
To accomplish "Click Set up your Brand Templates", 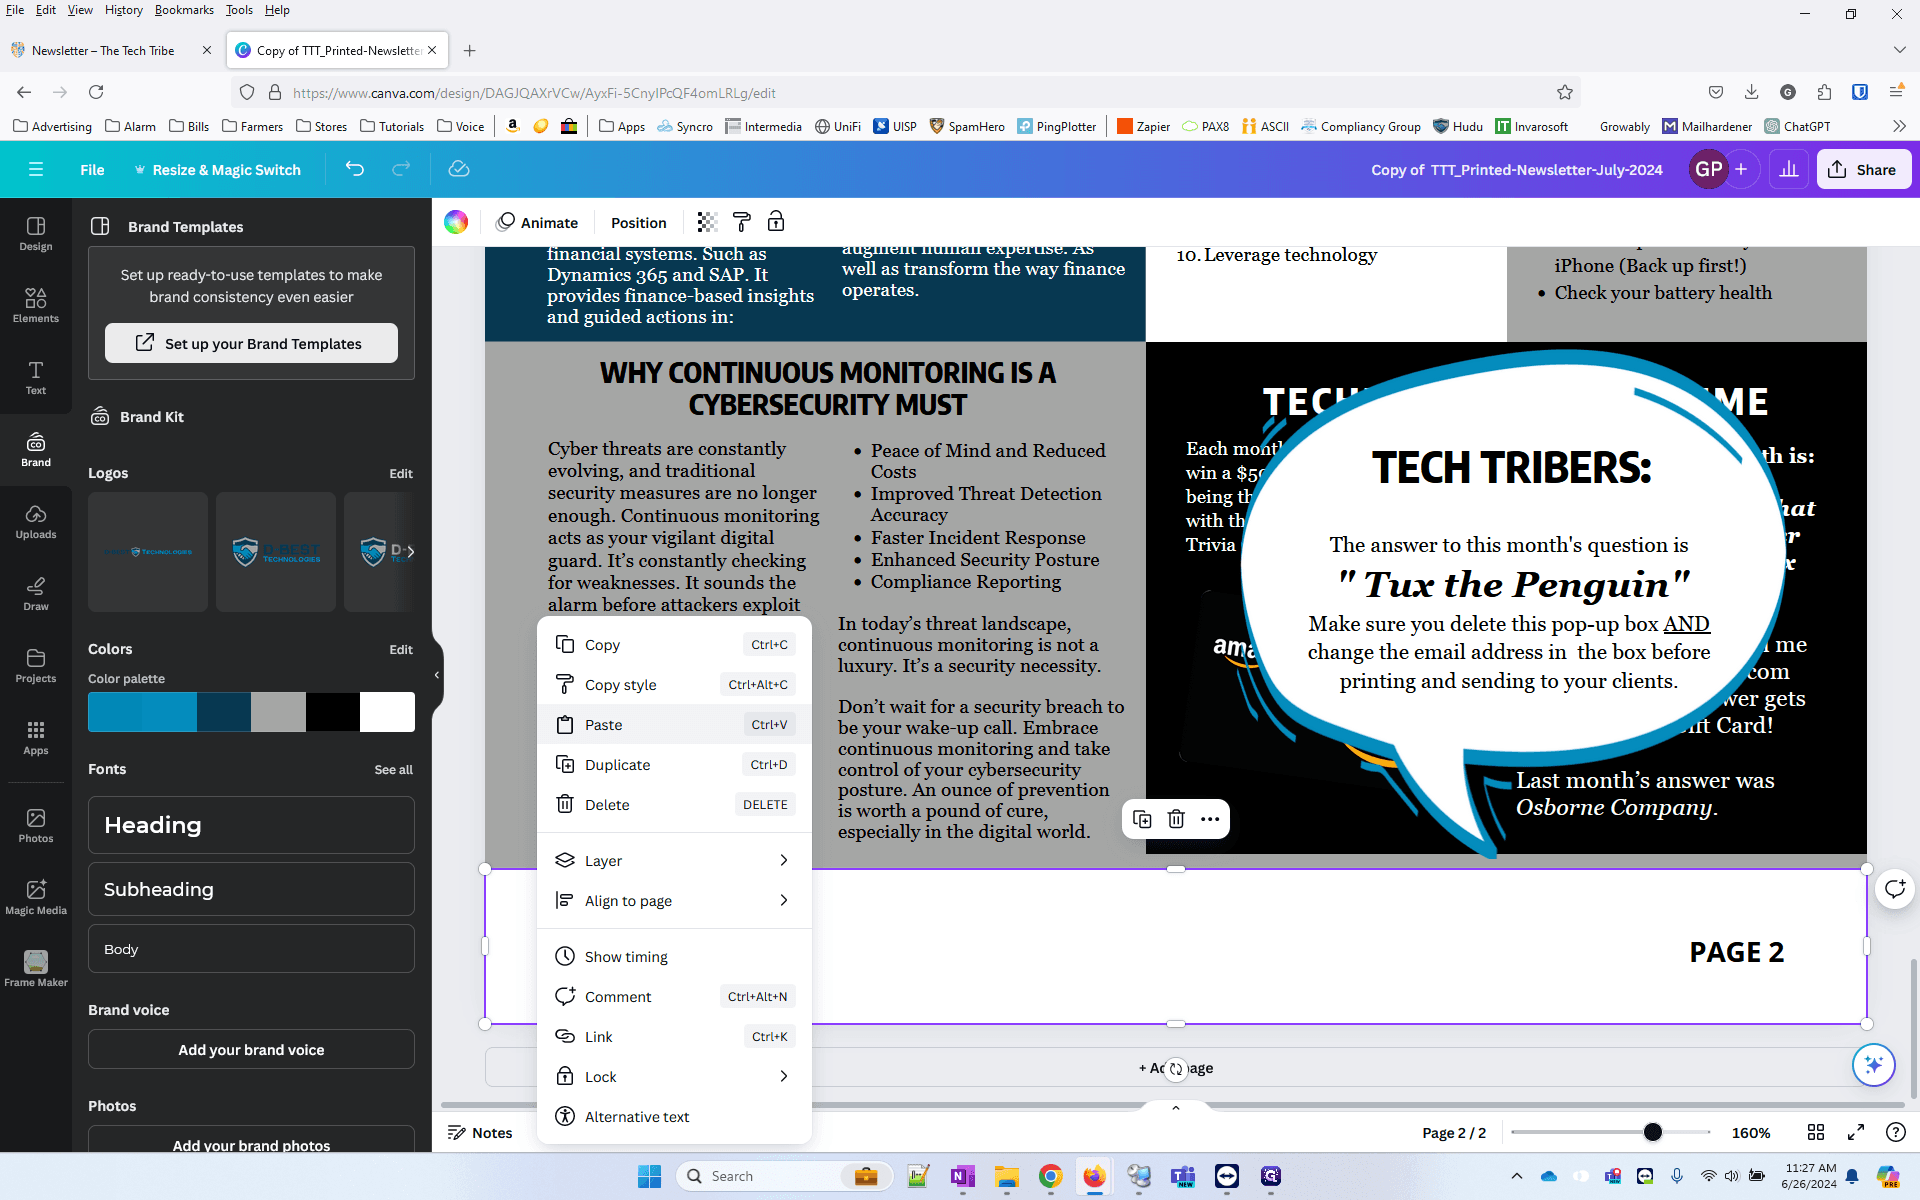I will tap(251, 343).
